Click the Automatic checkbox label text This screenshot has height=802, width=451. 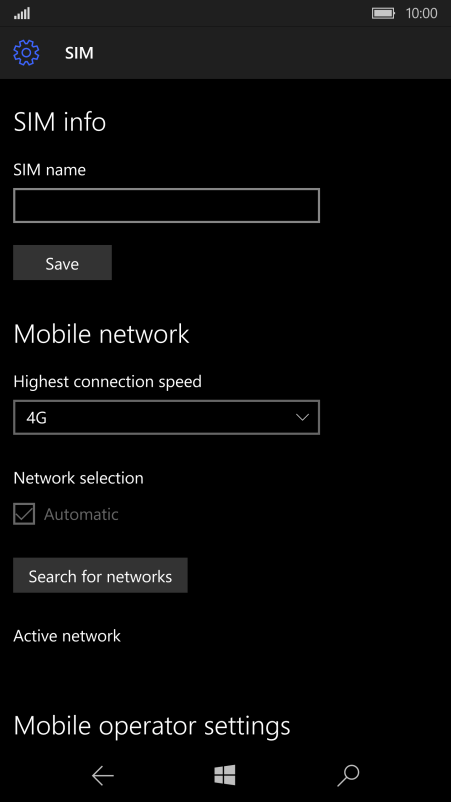click(x=81, y=514)
